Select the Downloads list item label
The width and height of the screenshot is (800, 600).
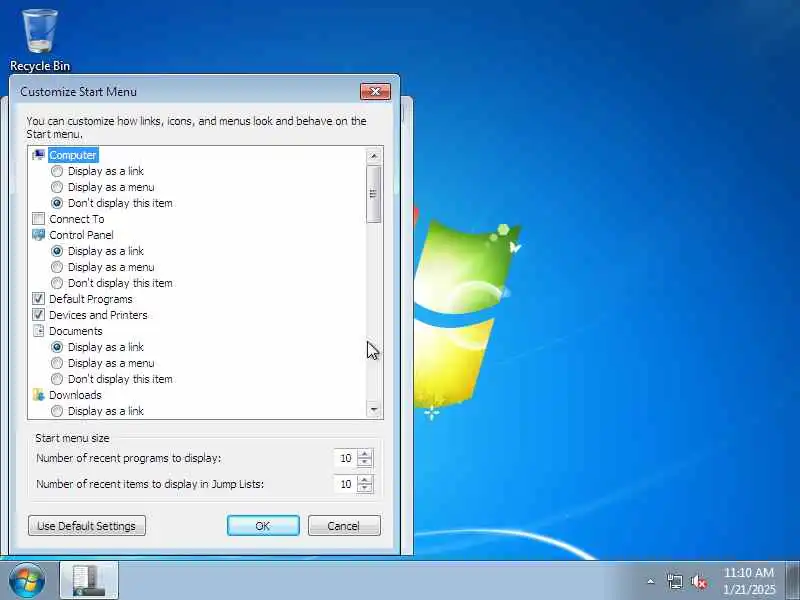click(75, 395)
